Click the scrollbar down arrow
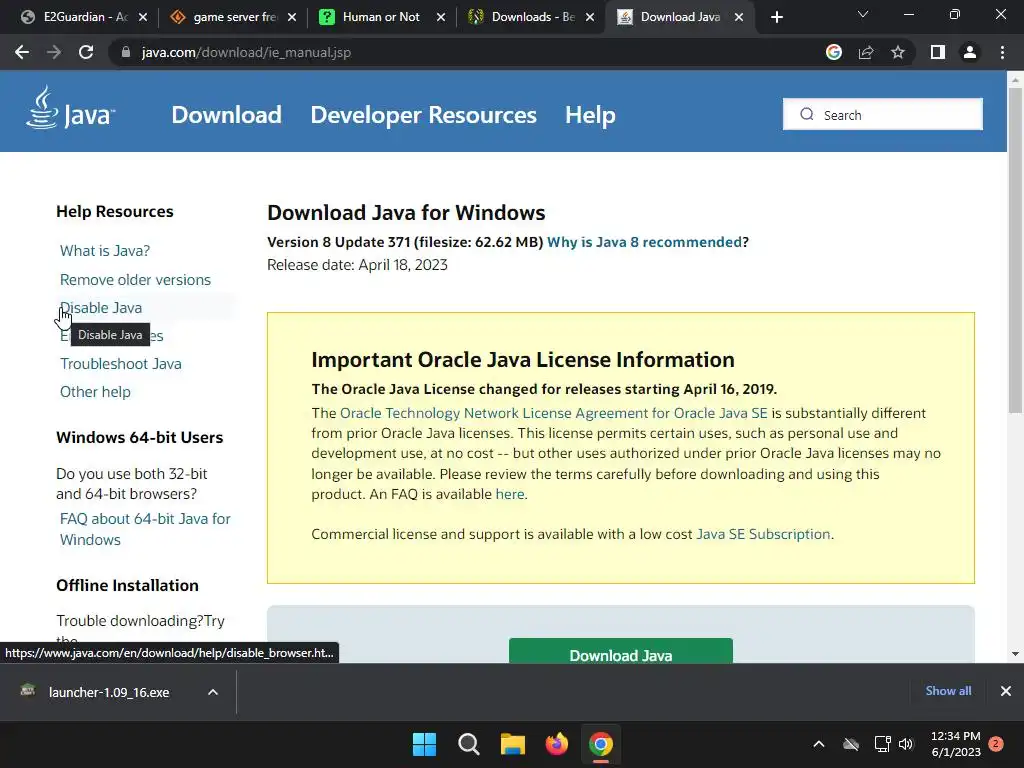This screenshot has height=768, width=1024. pyautogui.click(x=1015, y=654)
